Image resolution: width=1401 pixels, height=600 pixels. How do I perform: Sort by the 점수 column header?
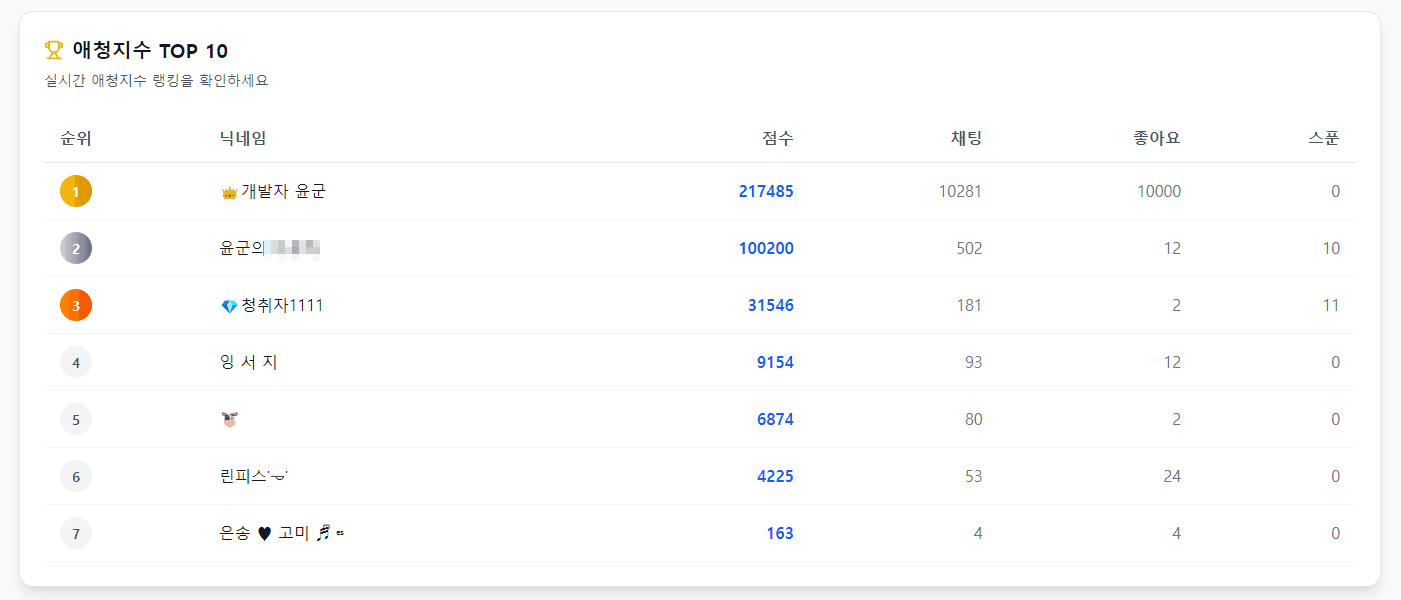tap(777, 139)
